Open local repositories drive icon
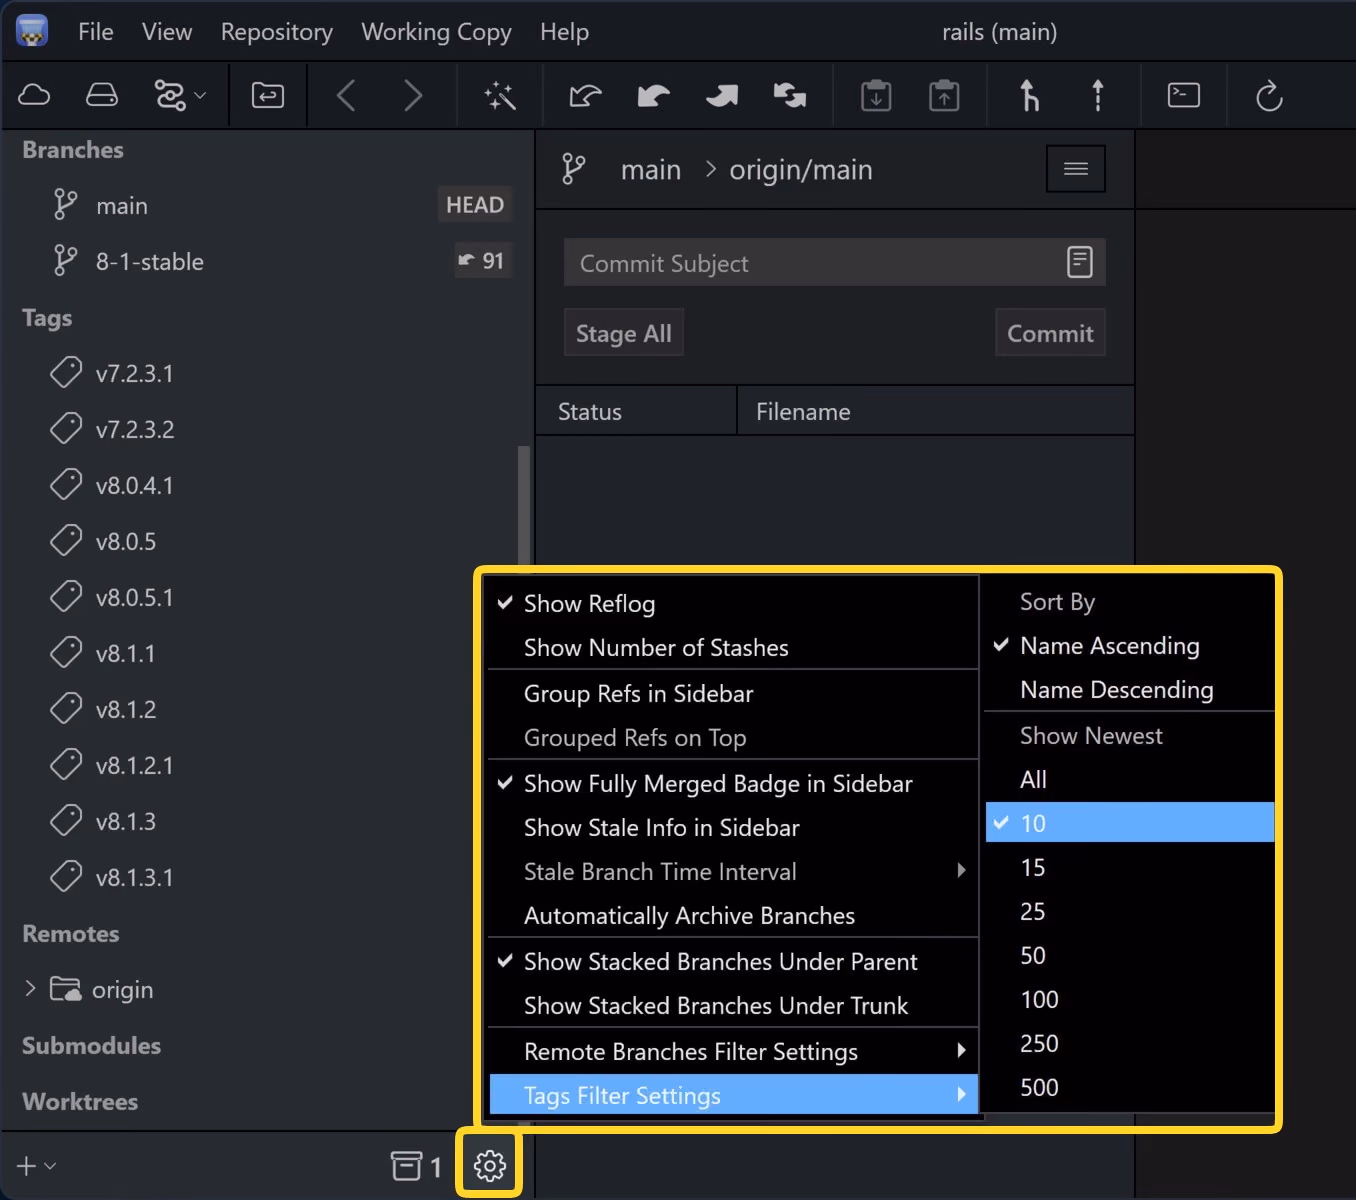 [x=101, y=95]
